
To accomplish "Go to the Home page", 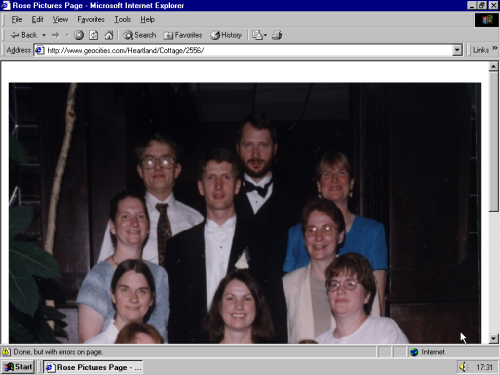I will pyautogui.click(x=109, y=35).
